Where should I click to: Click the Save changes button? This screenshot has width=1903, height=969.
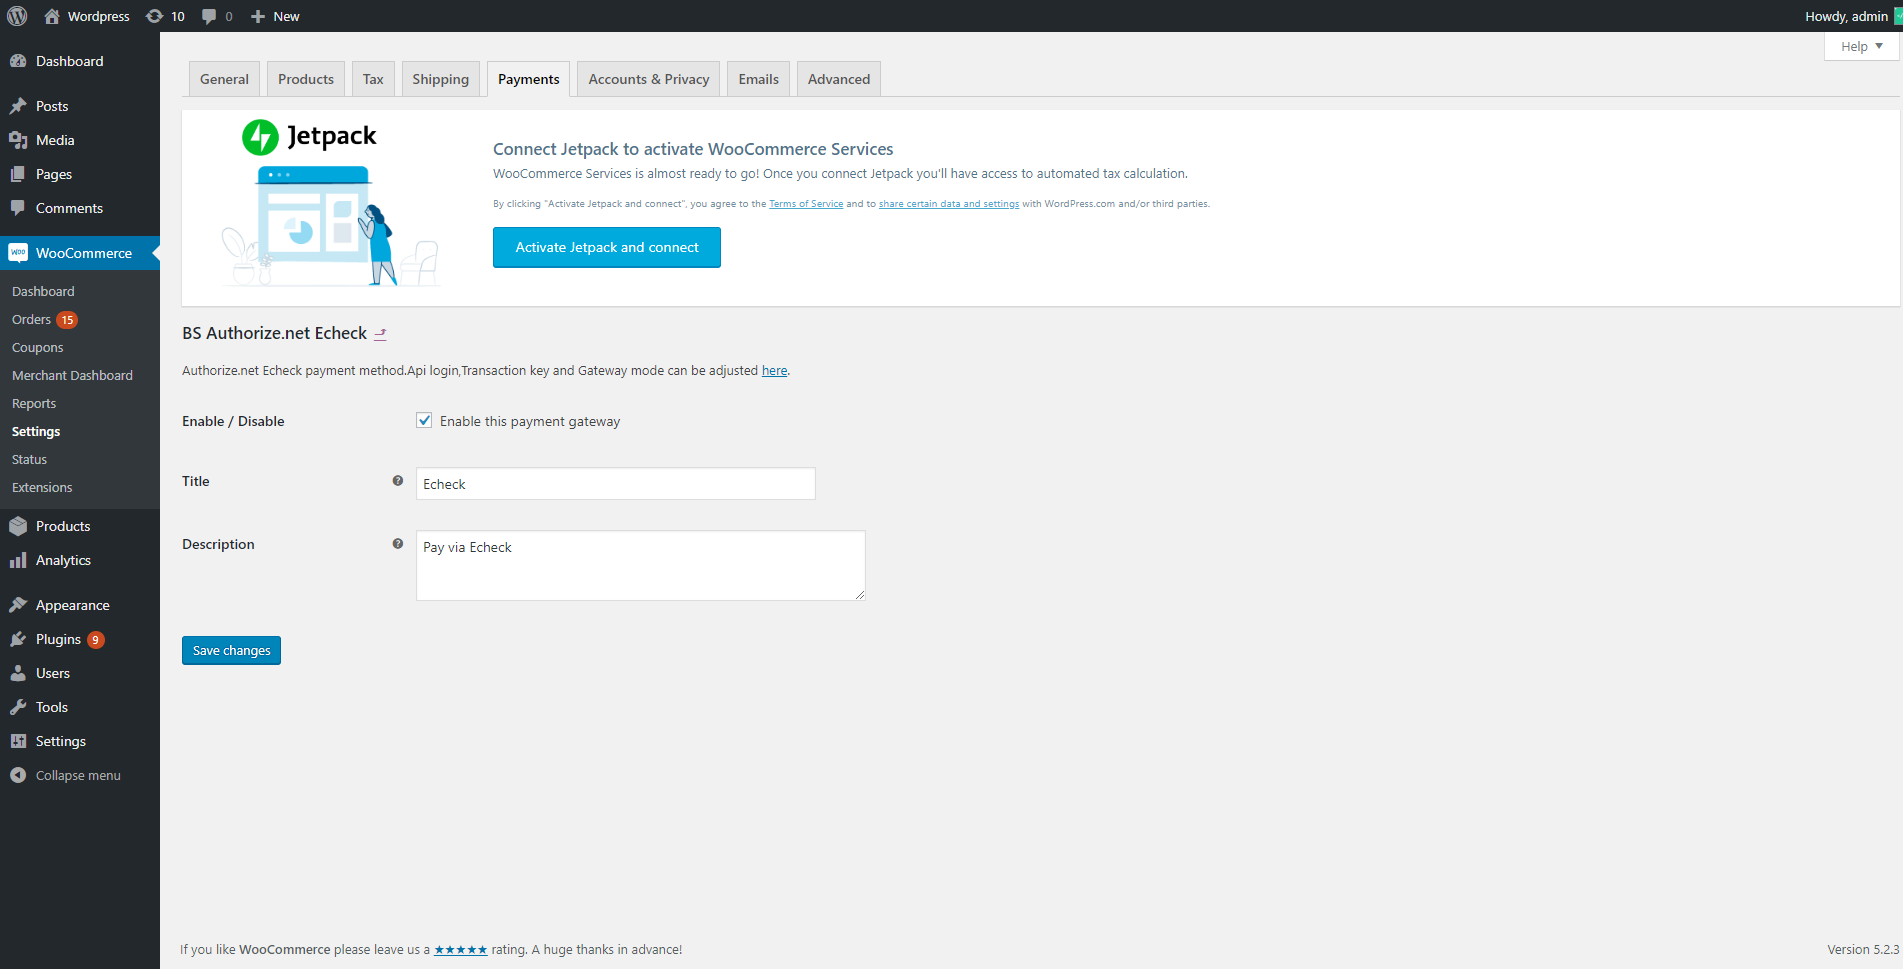point(231,650)
